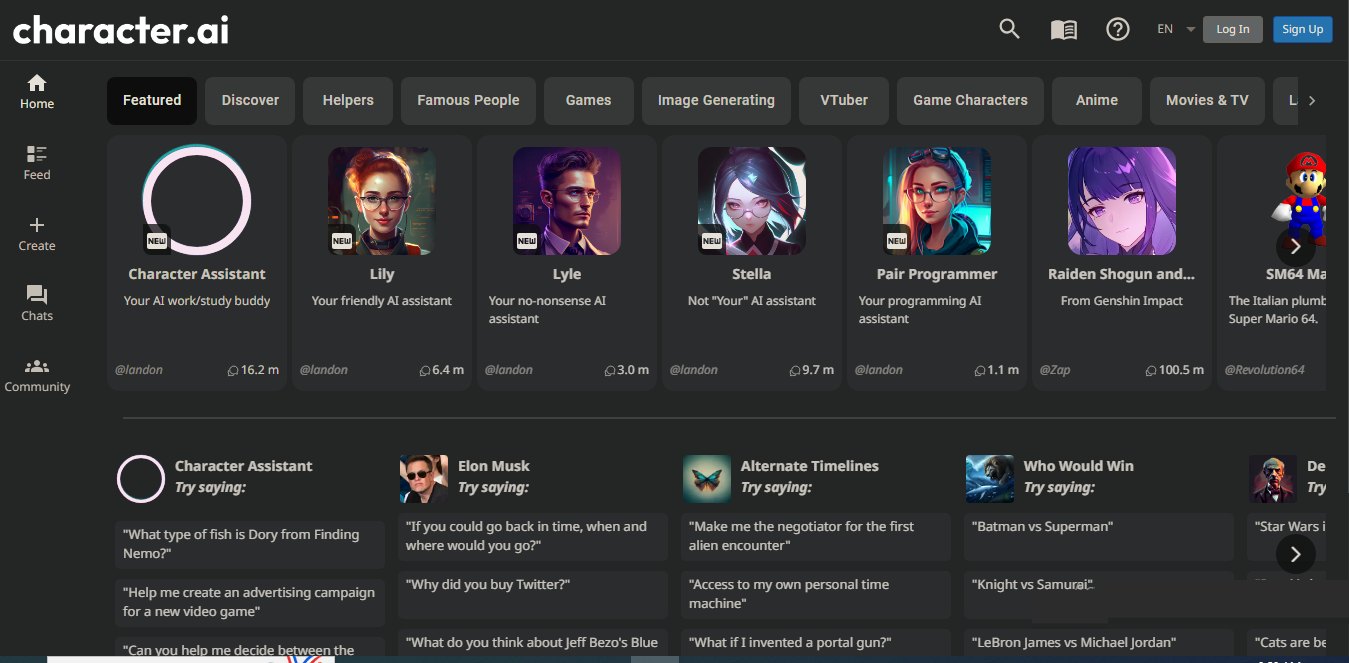This screenshot has height=663, width=1349.
Task: Open the Feed sidebar icon
Action: click(37, 162)
